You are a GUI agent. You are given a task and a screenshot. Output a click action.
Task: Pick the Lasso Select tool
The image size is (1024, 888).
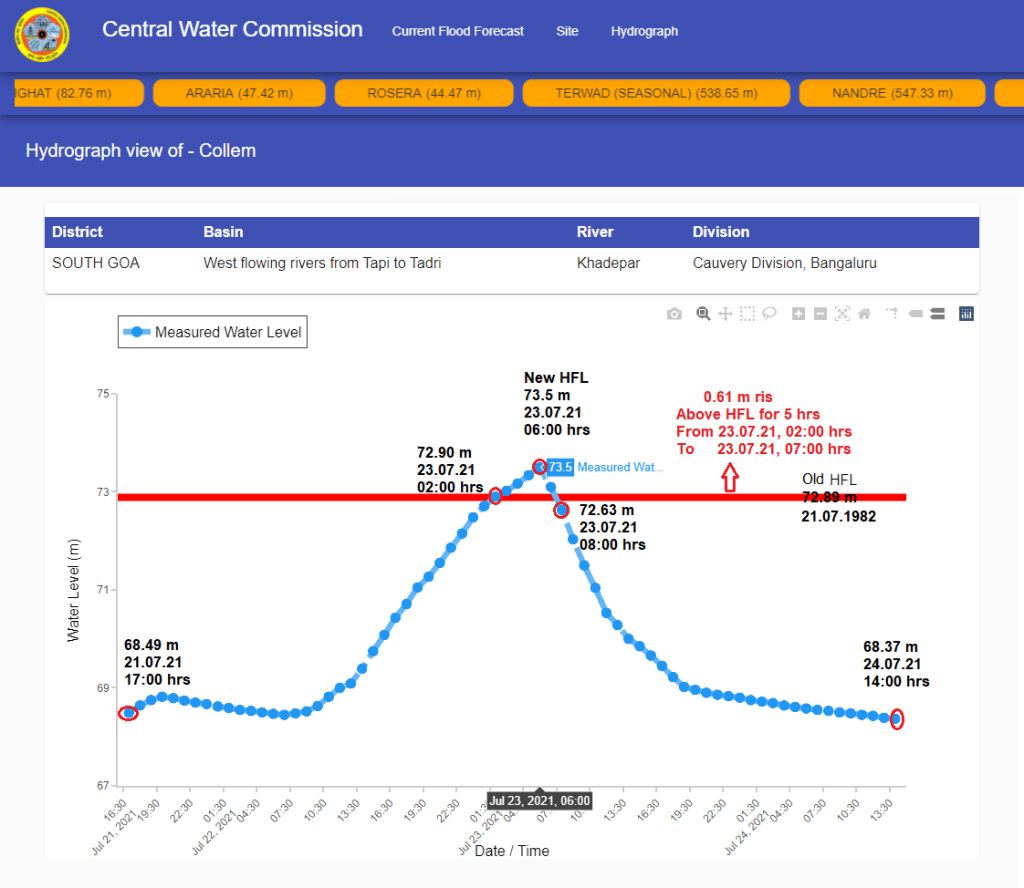point(769,314)
